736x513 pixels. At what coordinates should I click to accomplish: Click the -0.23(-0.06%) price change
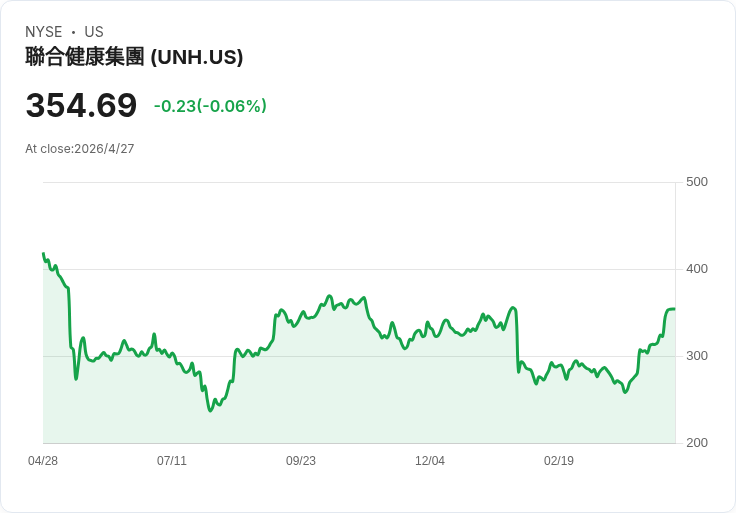pyautogui.click(x=210, y=106)
